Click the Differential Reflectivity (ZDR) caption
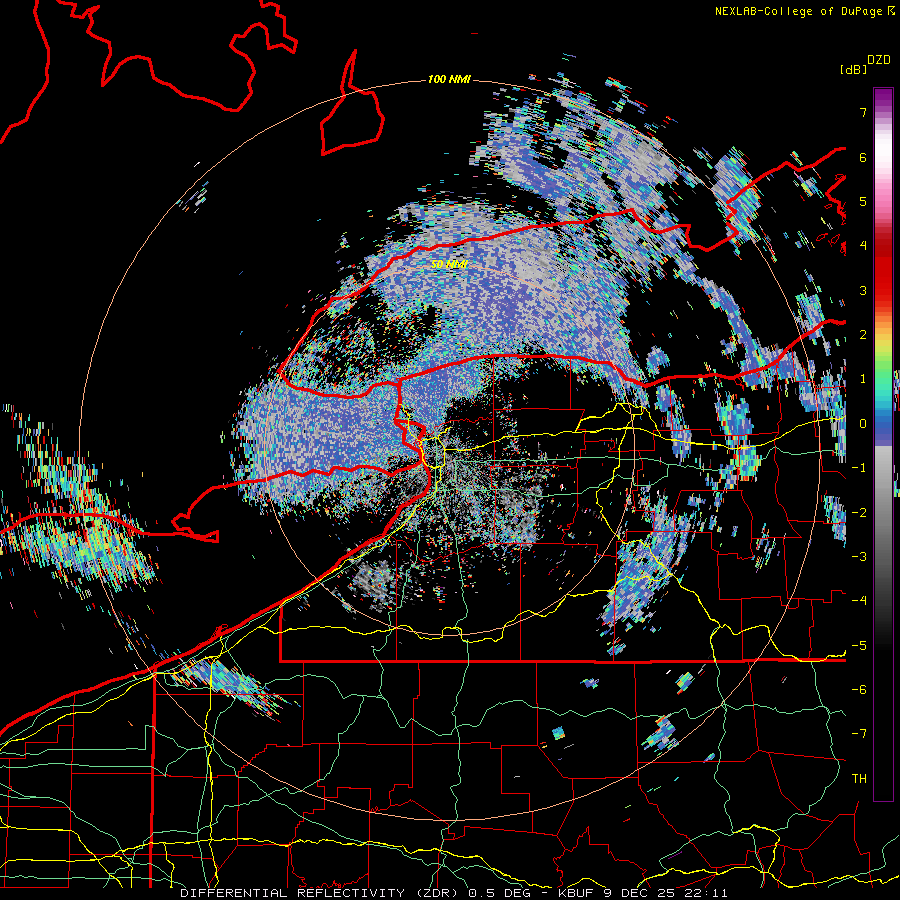Screen dimensions: 900x900 [x=320, y=893]
